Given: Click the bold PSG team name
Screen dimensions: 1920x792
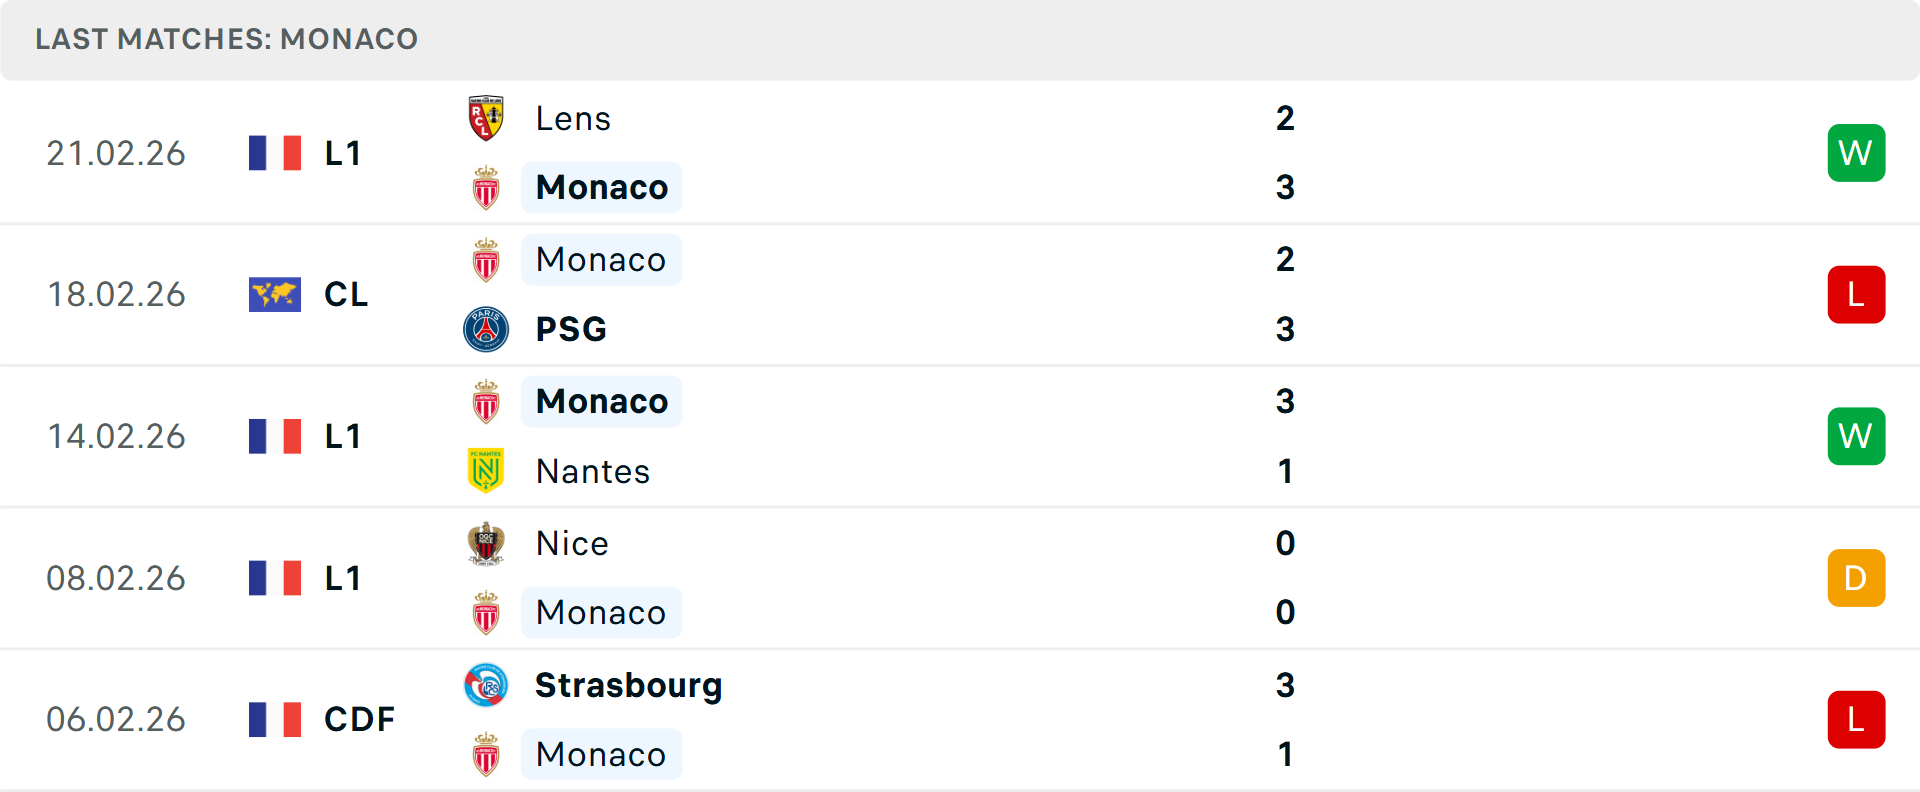Looking at the screenshot, I should click(x=570, y=328).
